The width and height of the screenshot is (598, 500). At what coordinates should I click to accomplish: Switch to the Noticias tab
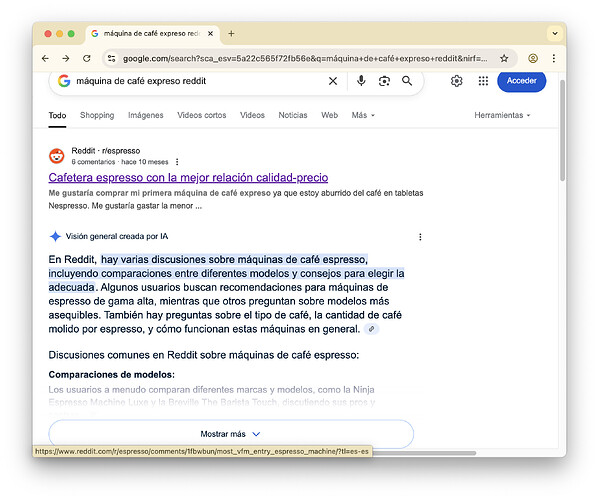coord(293,115)
